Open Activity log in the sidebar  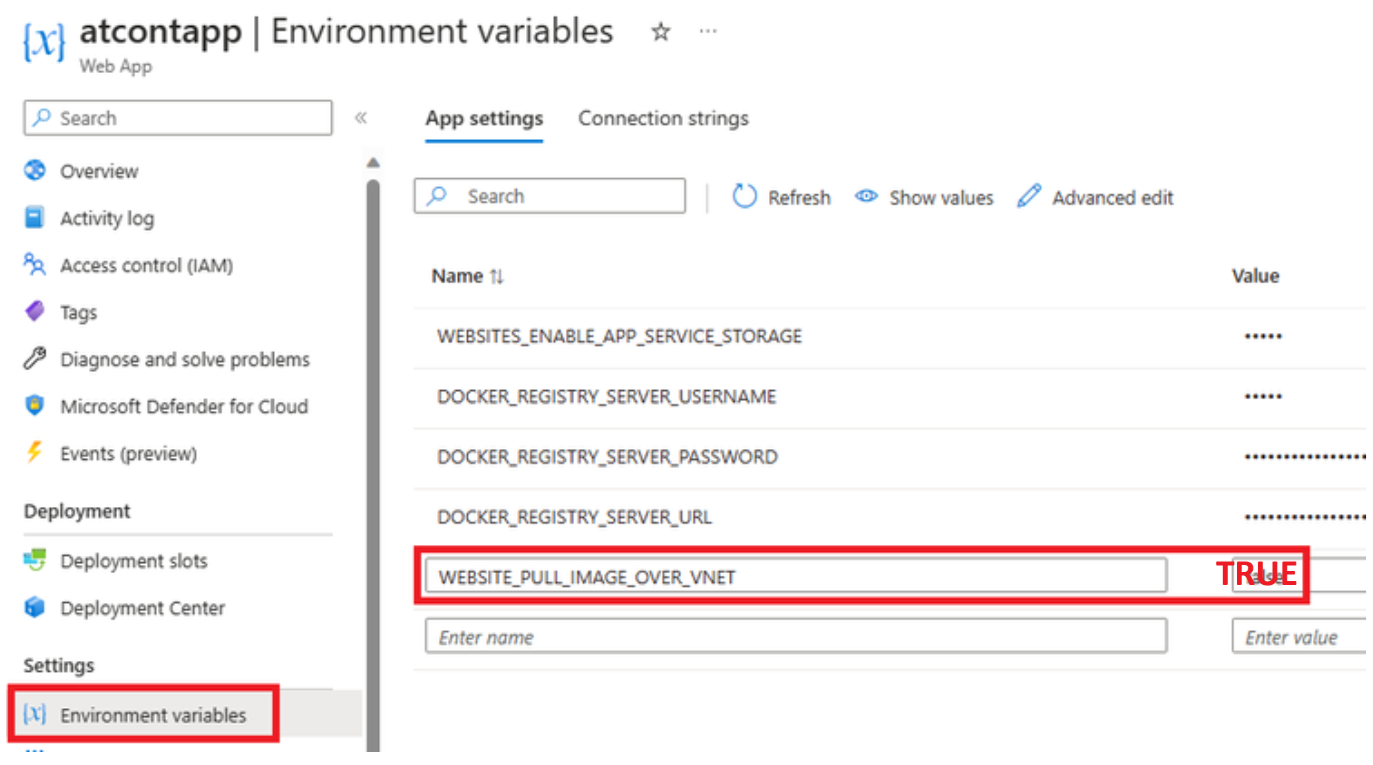pyautogui.click(x=107, y=218)
